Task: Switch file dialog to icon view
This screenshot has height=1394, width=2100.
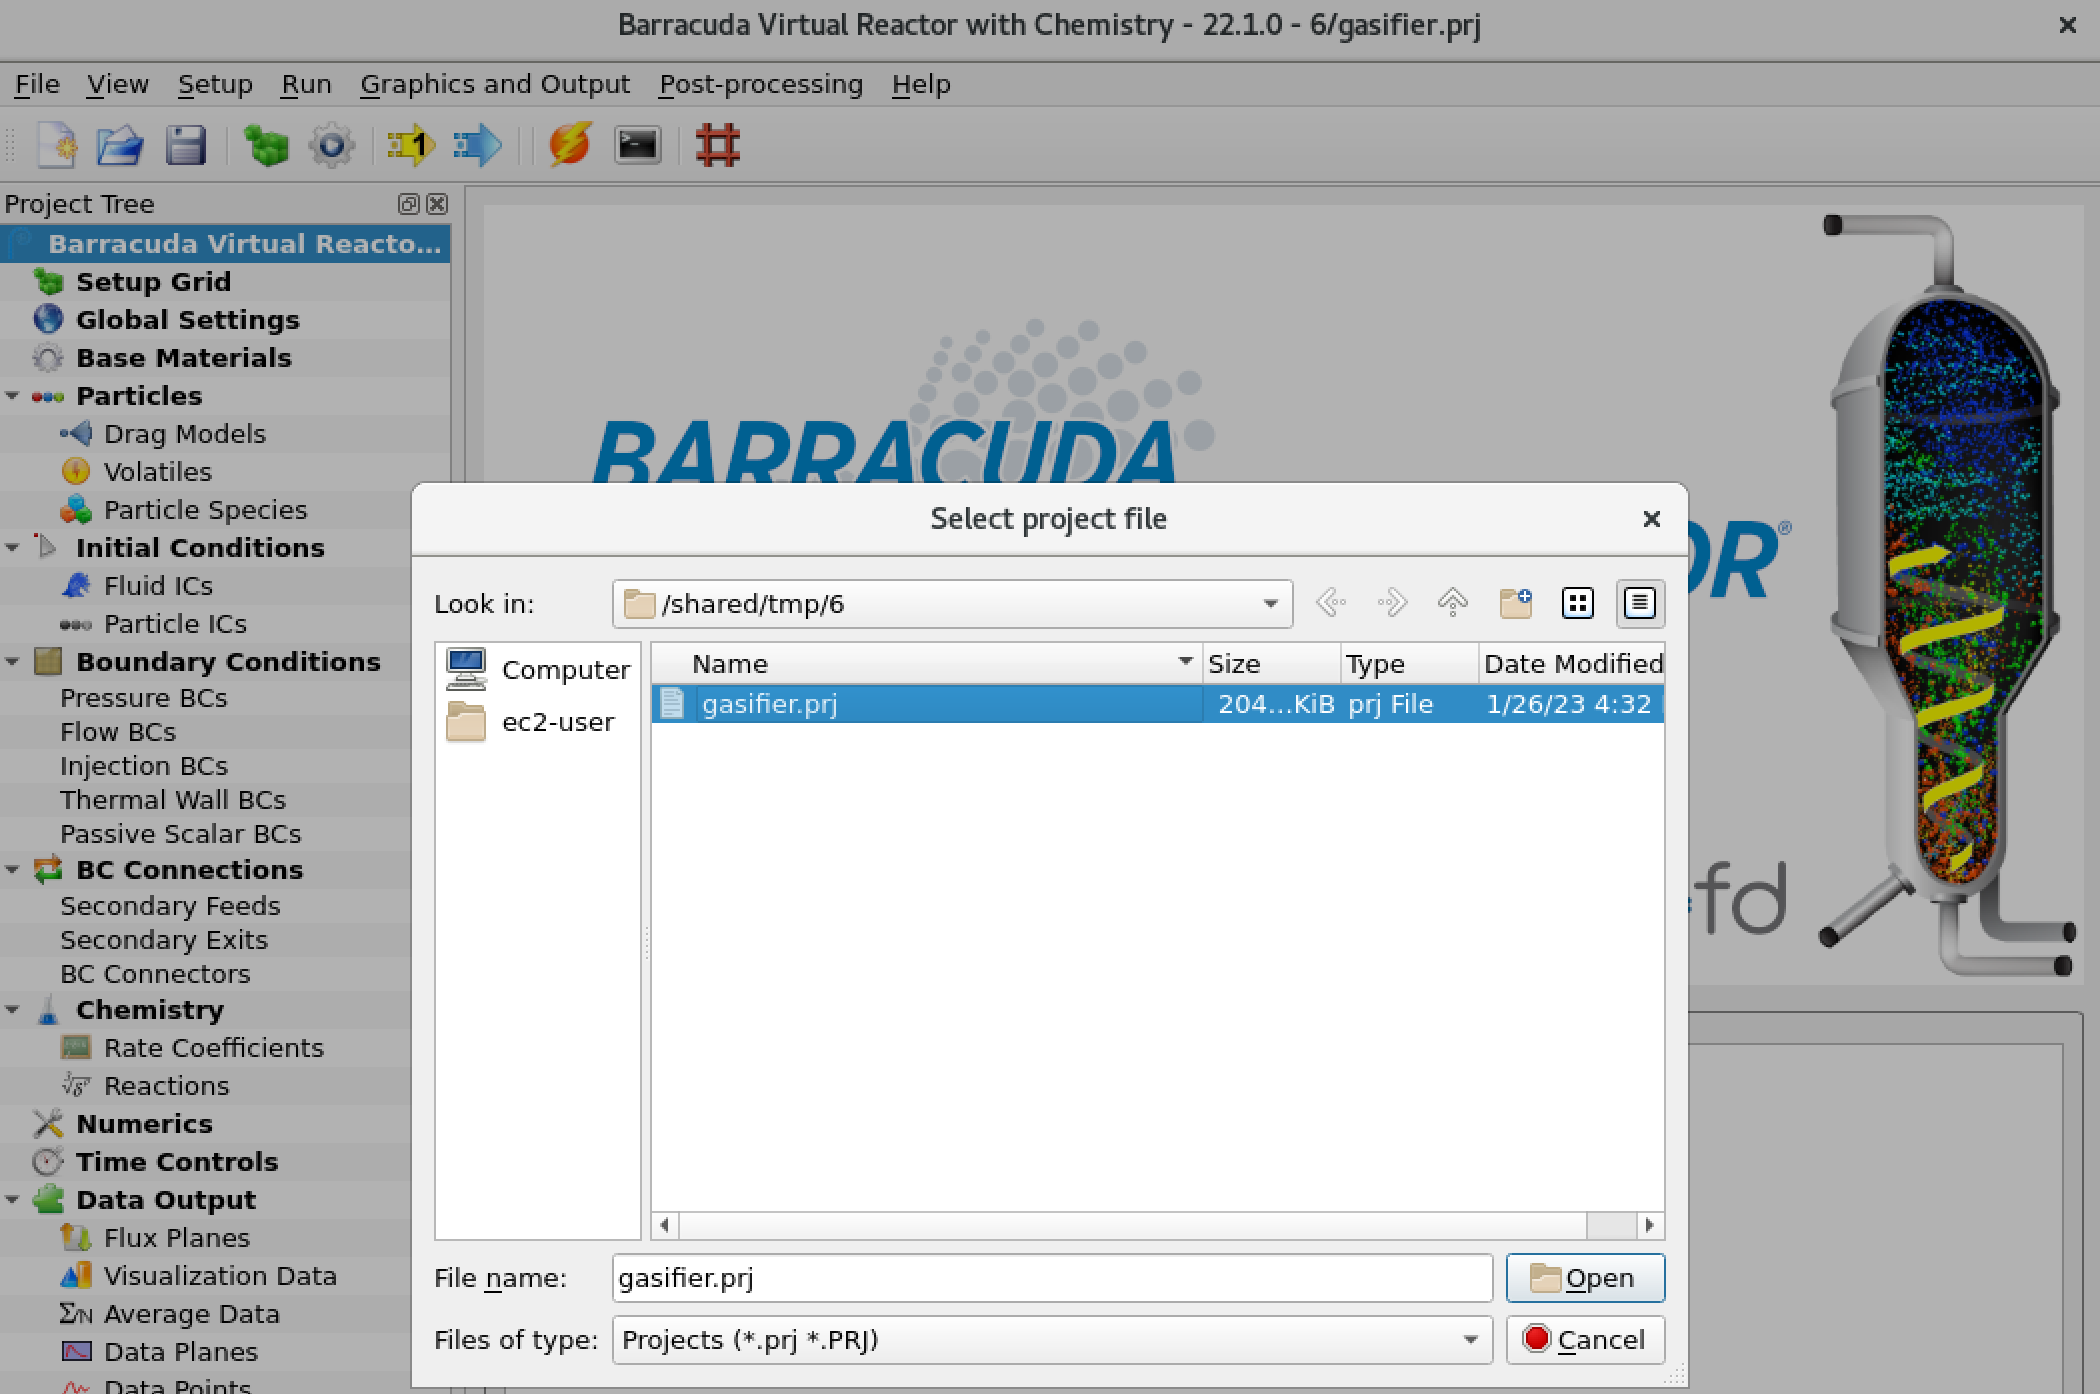Action: (1577, 603)
